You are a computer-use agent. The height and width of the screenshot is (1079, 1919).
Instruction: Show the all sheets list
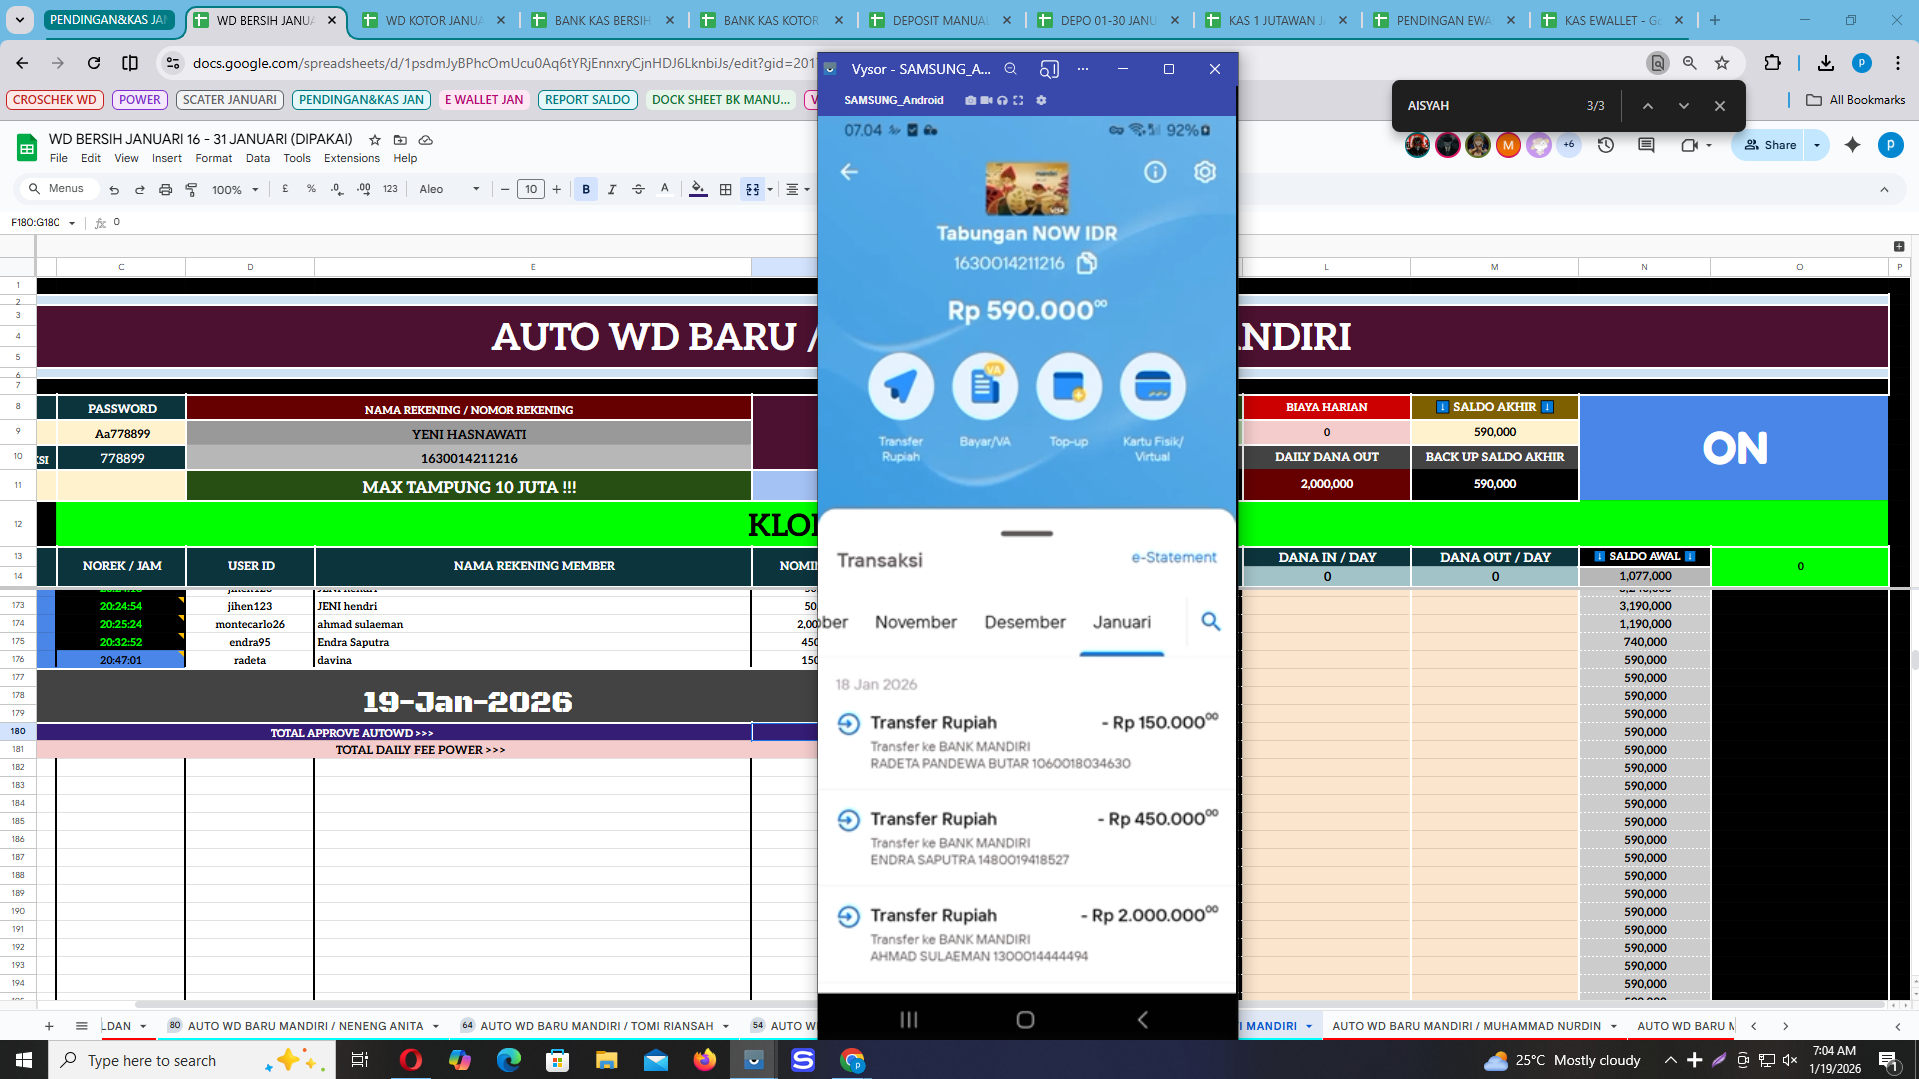coord(82,1026)
